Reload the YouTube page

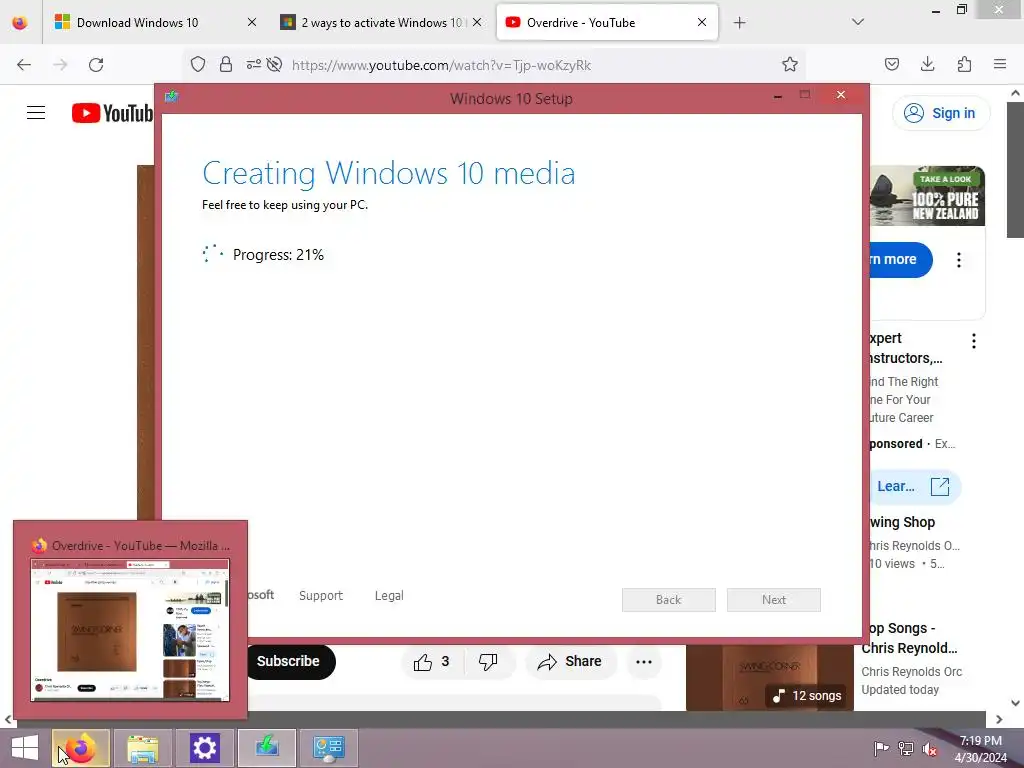(x=96, y=65)
